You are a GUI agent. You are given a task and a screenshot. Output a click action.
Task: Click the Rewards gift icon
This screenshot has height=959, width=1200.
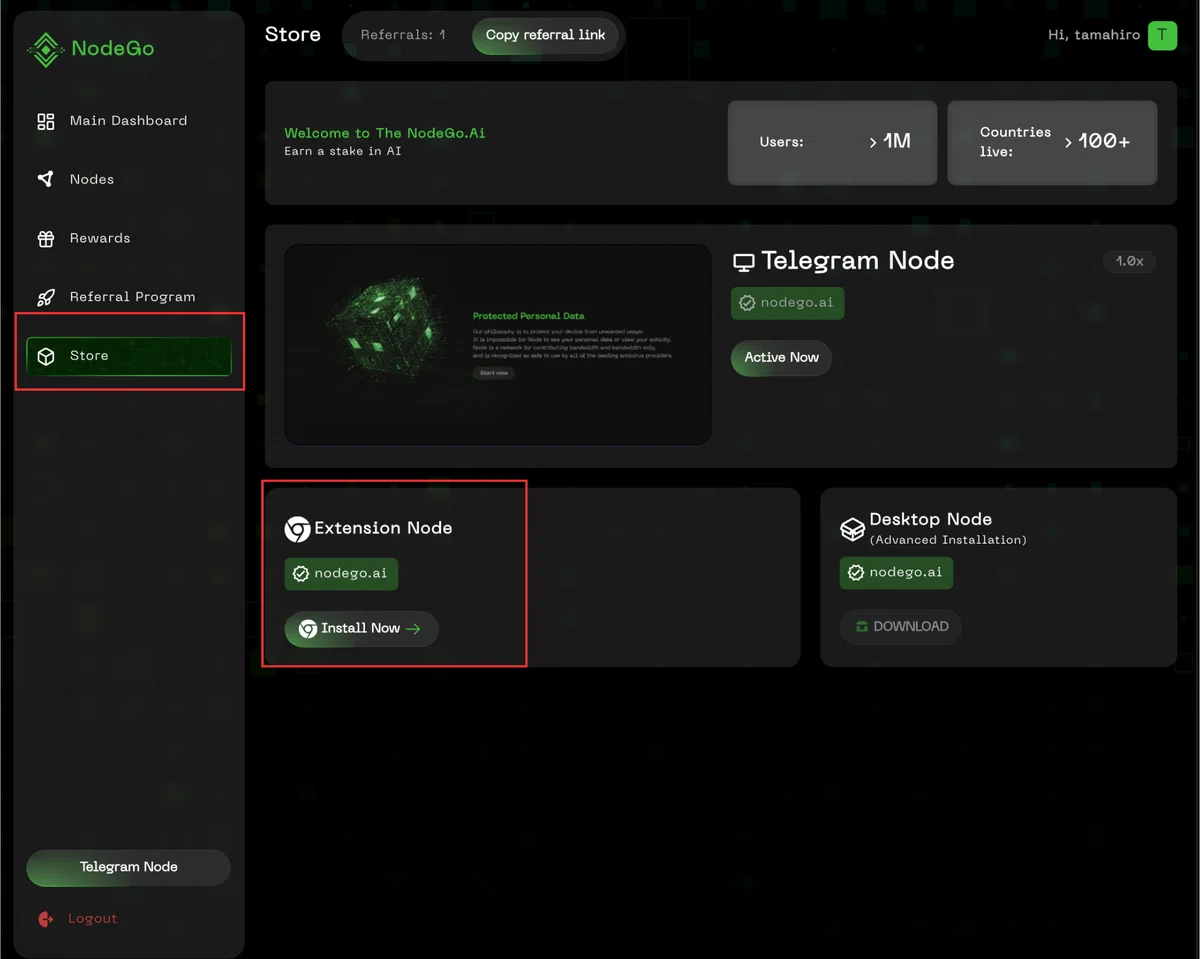click(x=46, y=238)
